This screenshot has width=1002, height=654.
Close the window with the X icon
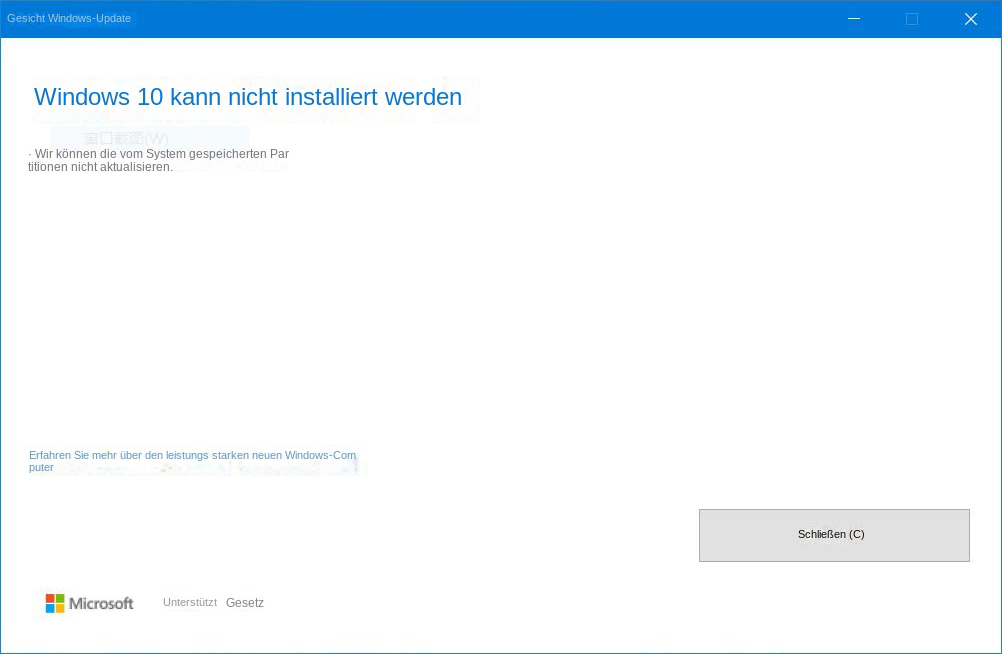tap(970, 19)
